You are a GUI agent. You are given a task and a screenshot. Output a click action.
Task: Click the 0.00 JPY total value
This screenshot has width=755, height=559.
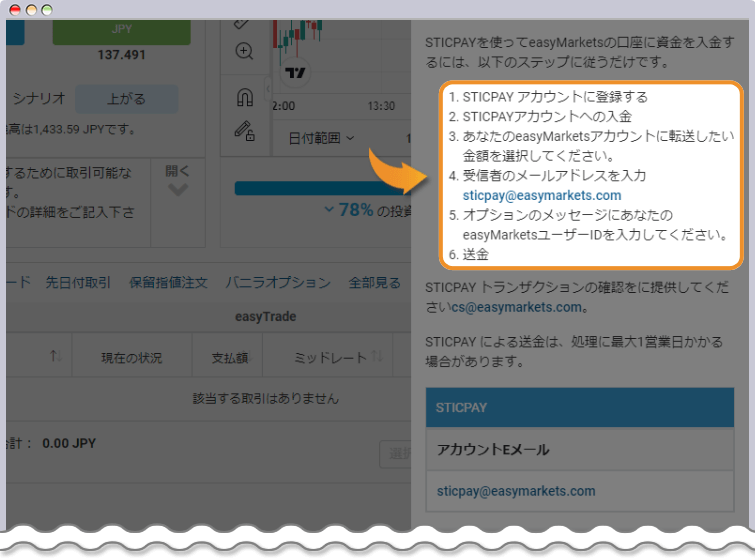tap(69, 443)
